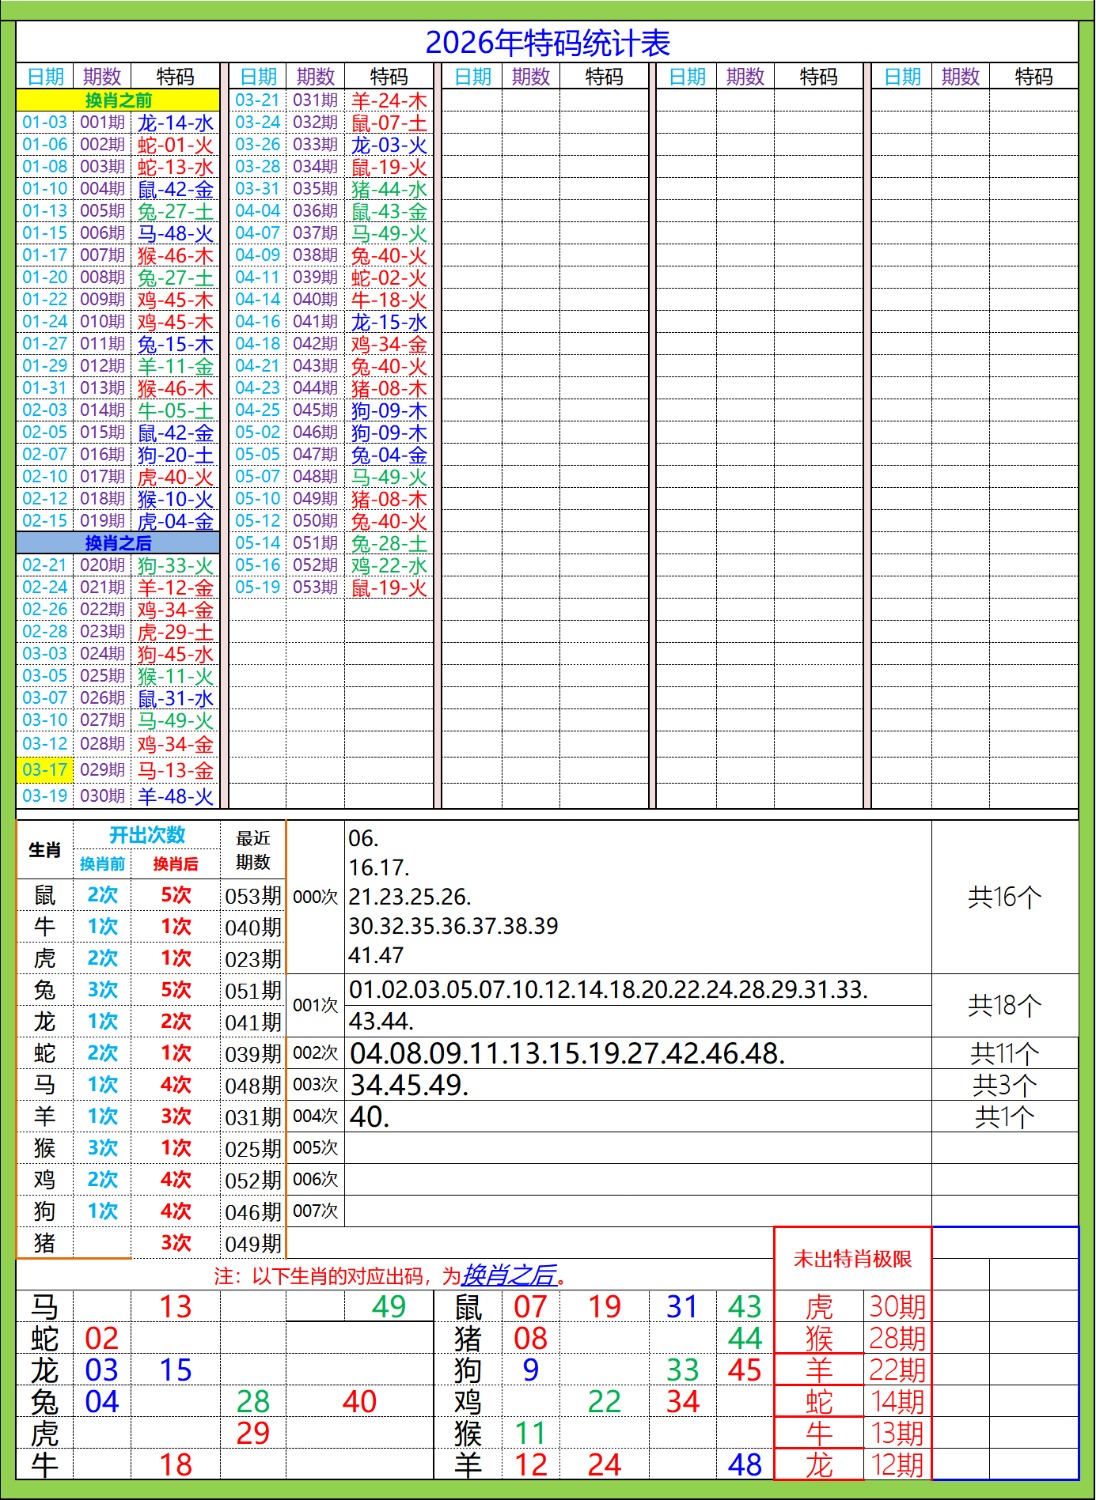1096x1500 pixels.
Task: Select blue number 31 in the 鼠 row
Action: (682, 1307)
